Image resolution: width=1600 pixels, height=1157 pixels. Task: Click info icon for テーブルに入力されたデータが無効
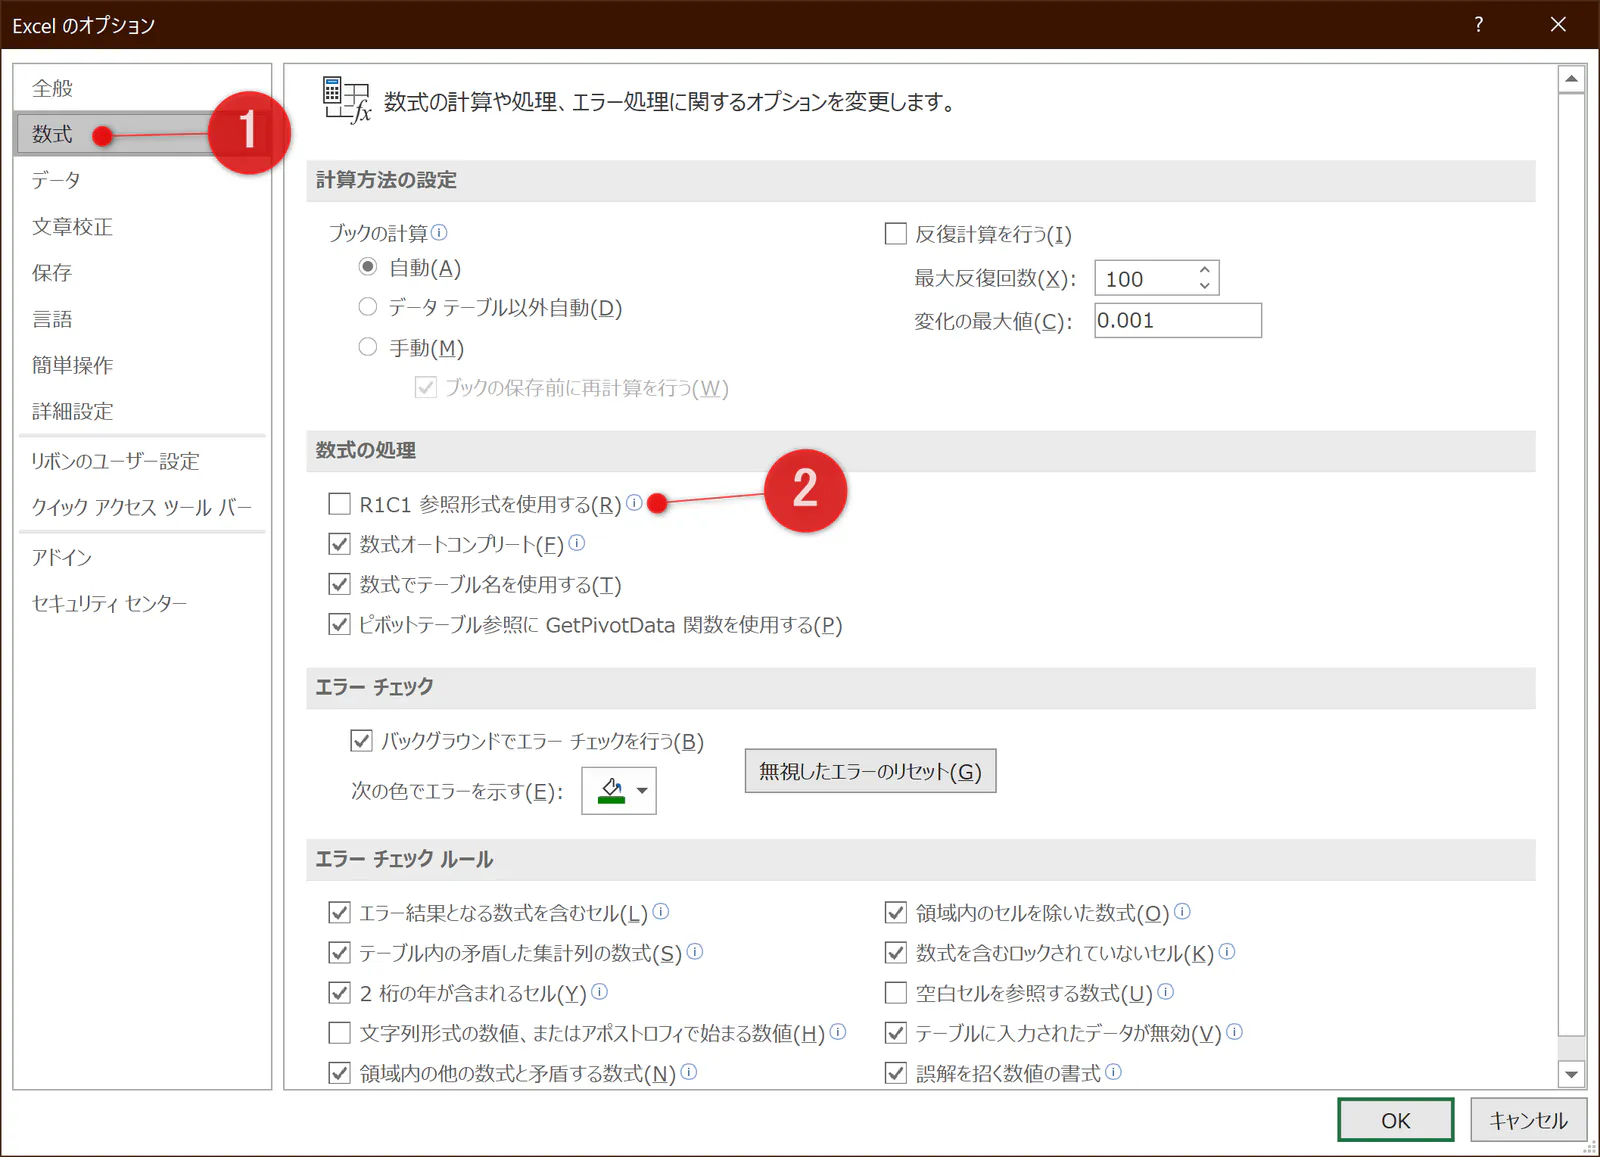click(x=1234, y=1031)
